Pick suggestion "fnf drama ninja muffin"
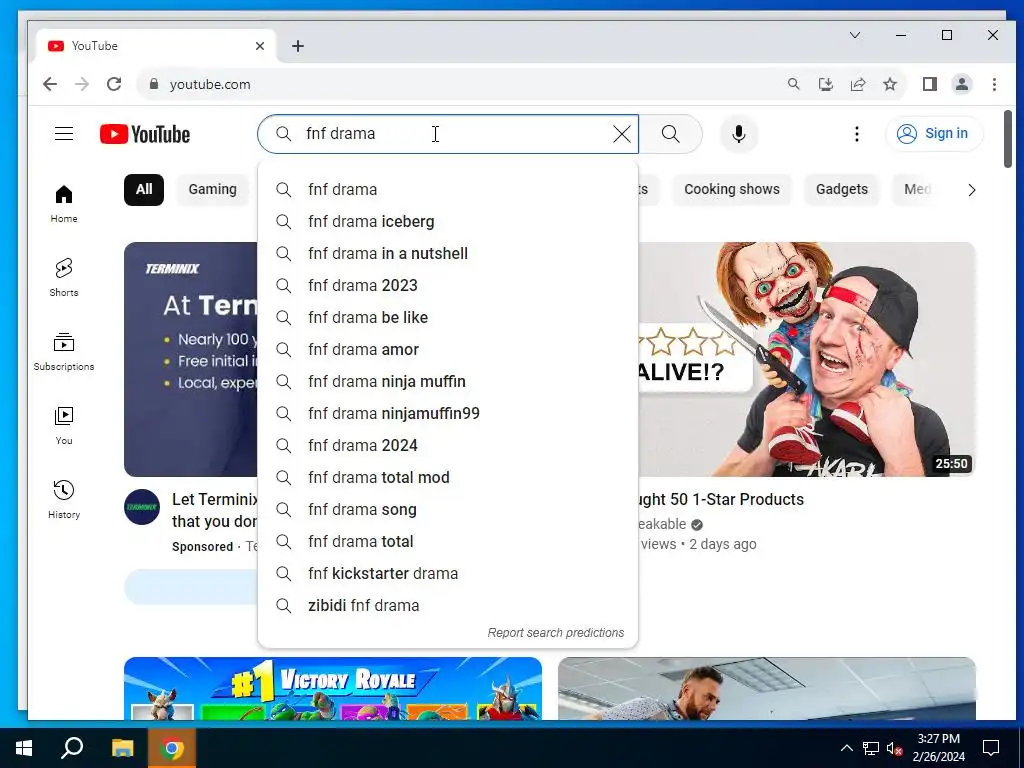 pos(448,381)
